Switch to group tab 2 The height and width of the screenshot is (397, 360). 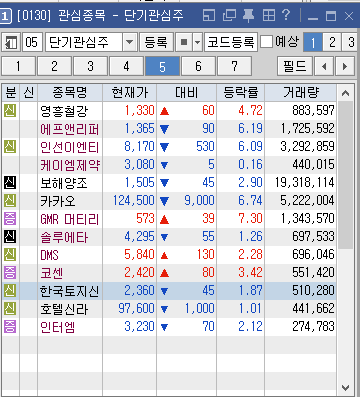(x=54, y=66)
